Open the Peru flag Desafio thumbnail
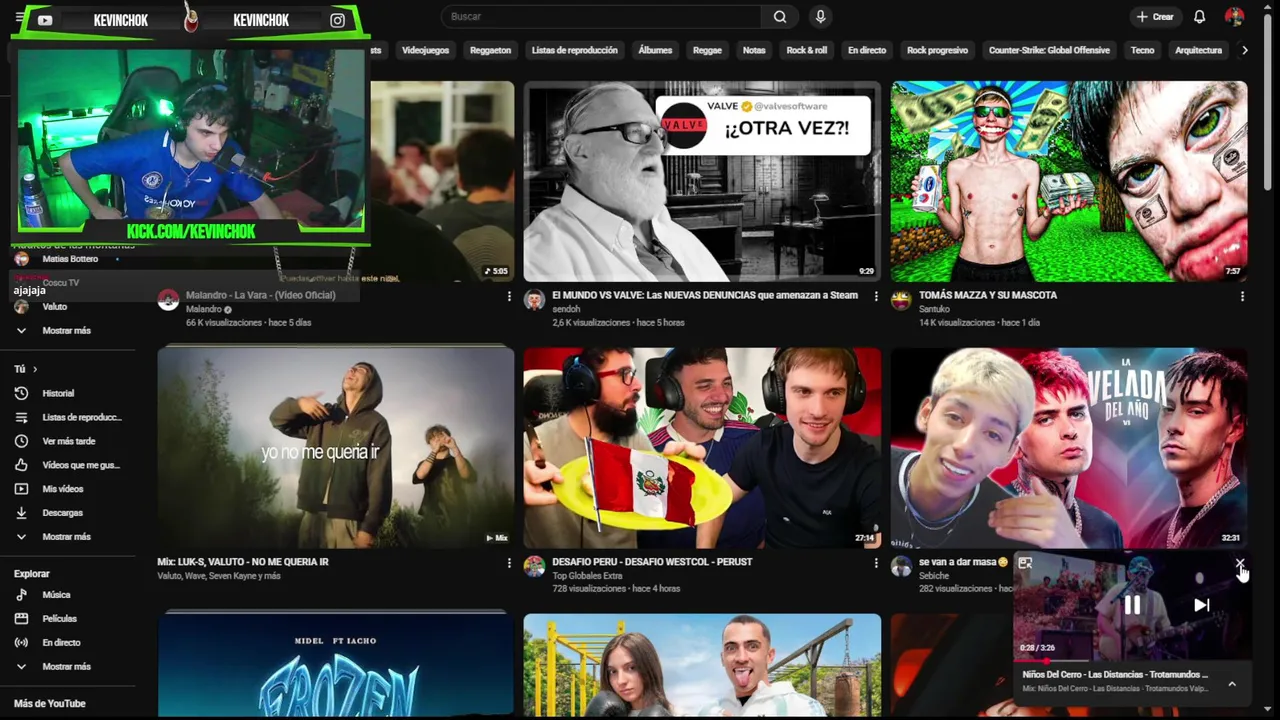Screen dimensions: 1280x720 click(702, 448)
